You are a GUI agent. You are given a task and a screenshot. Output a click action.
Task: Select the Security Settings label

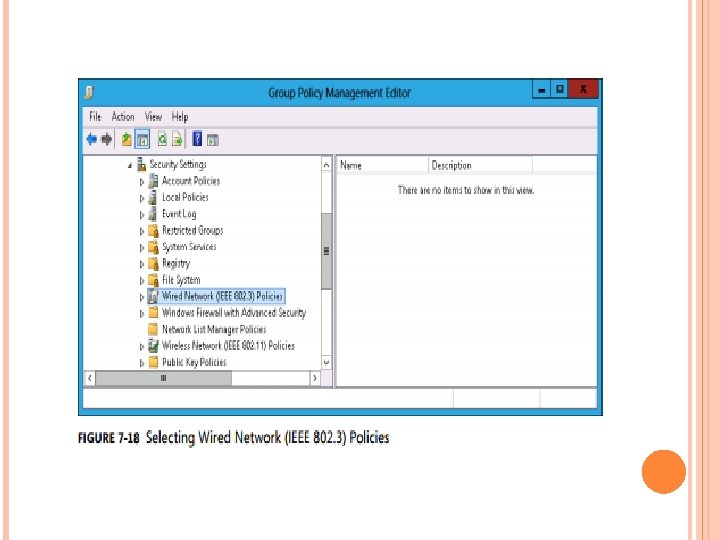[x=178, y=164]
